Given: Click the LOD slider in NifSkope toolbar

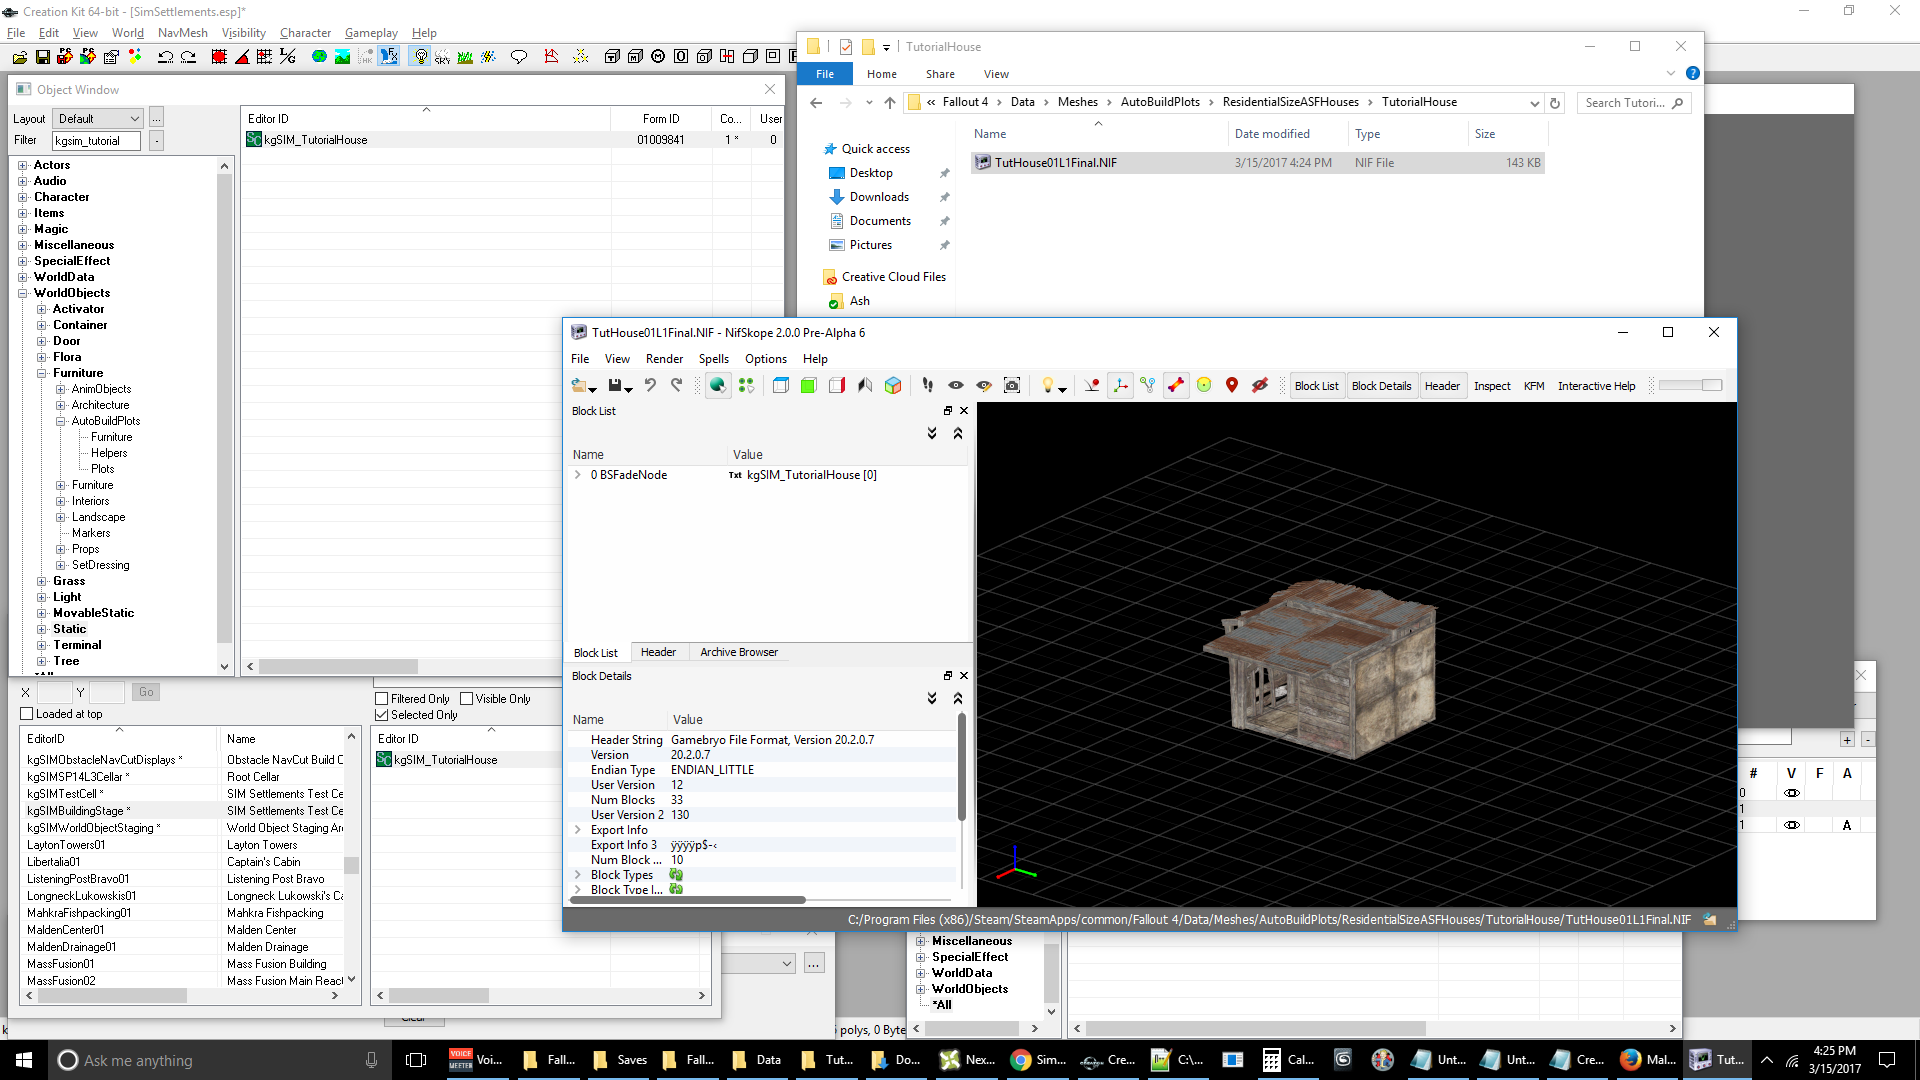Looking at the screenshot, I should point(1690,386).
